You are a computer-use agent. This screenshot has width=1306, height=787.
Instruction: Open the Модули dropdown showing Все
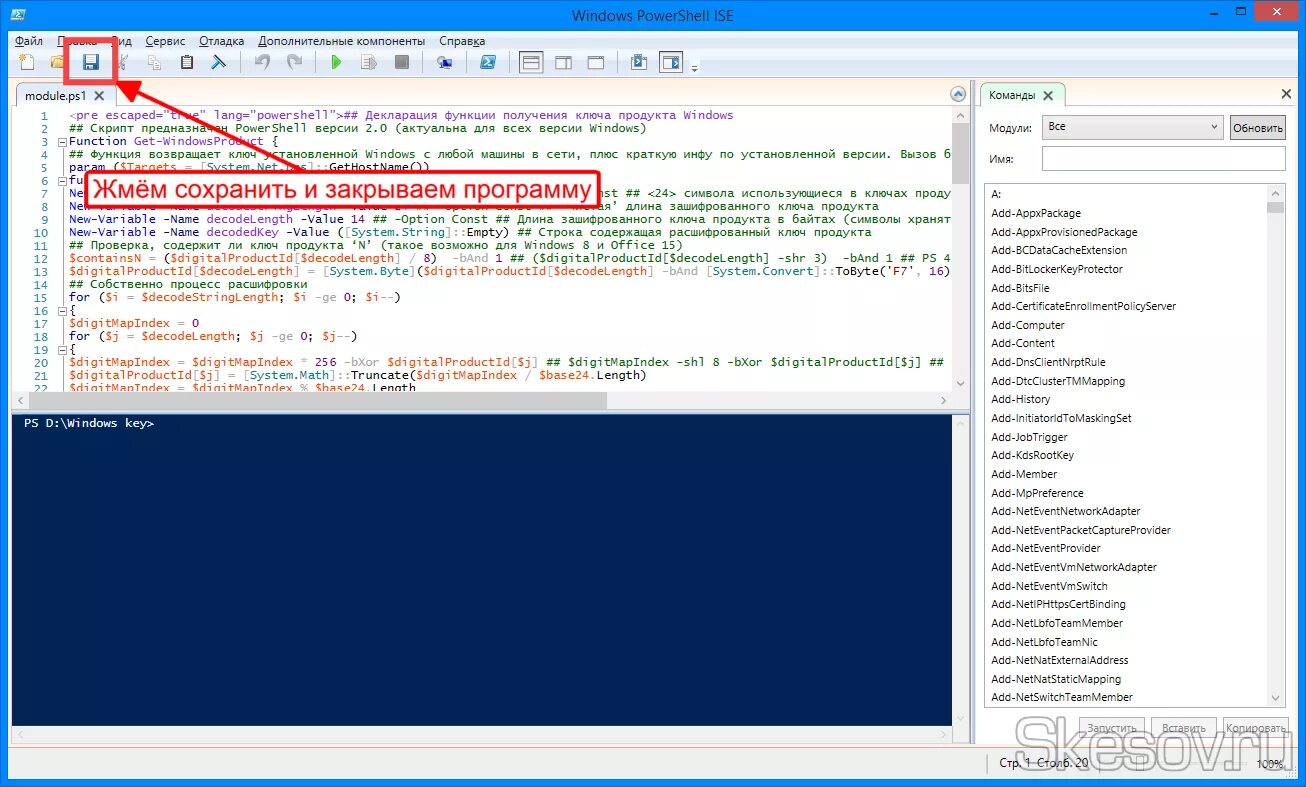tap(1132, 127)
